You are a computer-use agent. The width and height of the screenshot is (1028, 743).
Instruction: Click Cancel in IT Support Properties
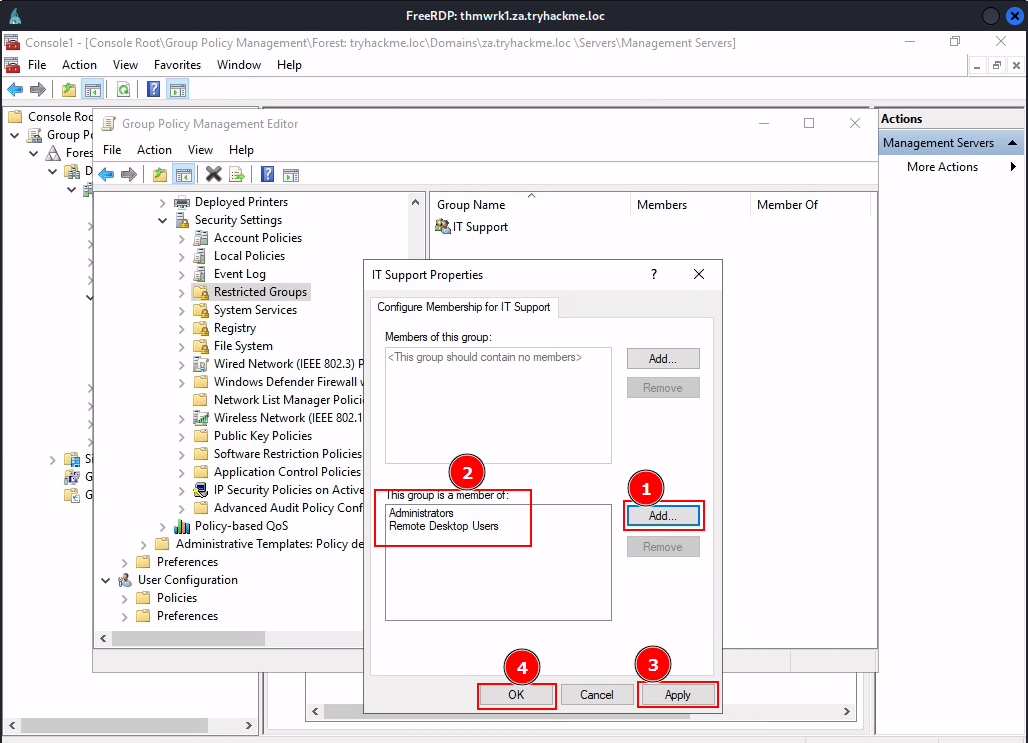(597, 694)
